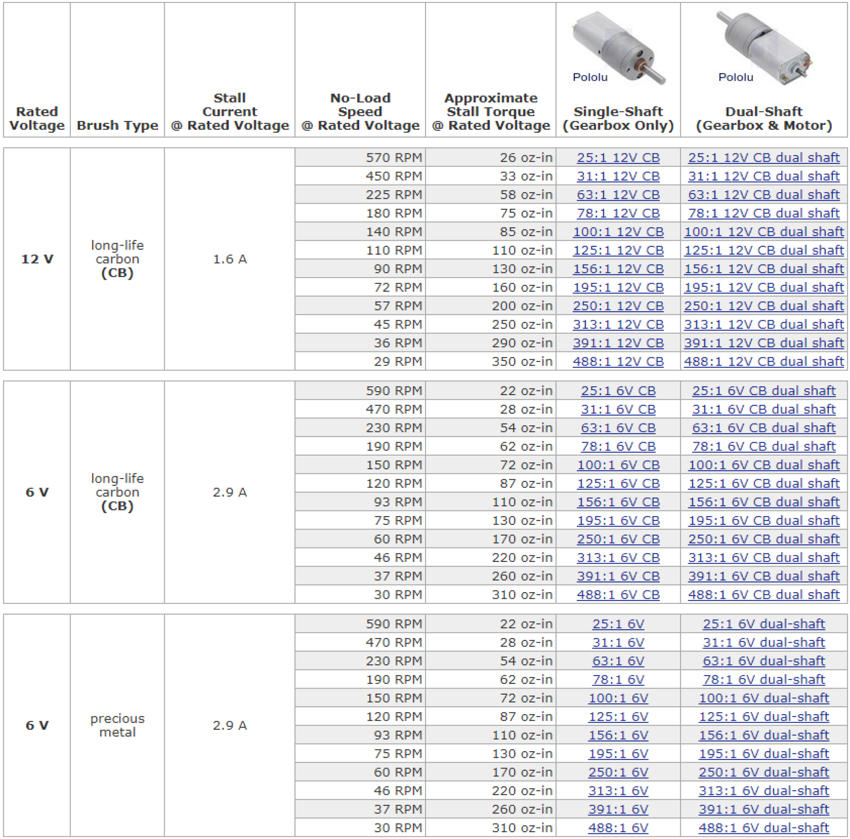Open the 125:1 6V dual-shaft link
The image size is (850, 839).
(x=764, y=717)
